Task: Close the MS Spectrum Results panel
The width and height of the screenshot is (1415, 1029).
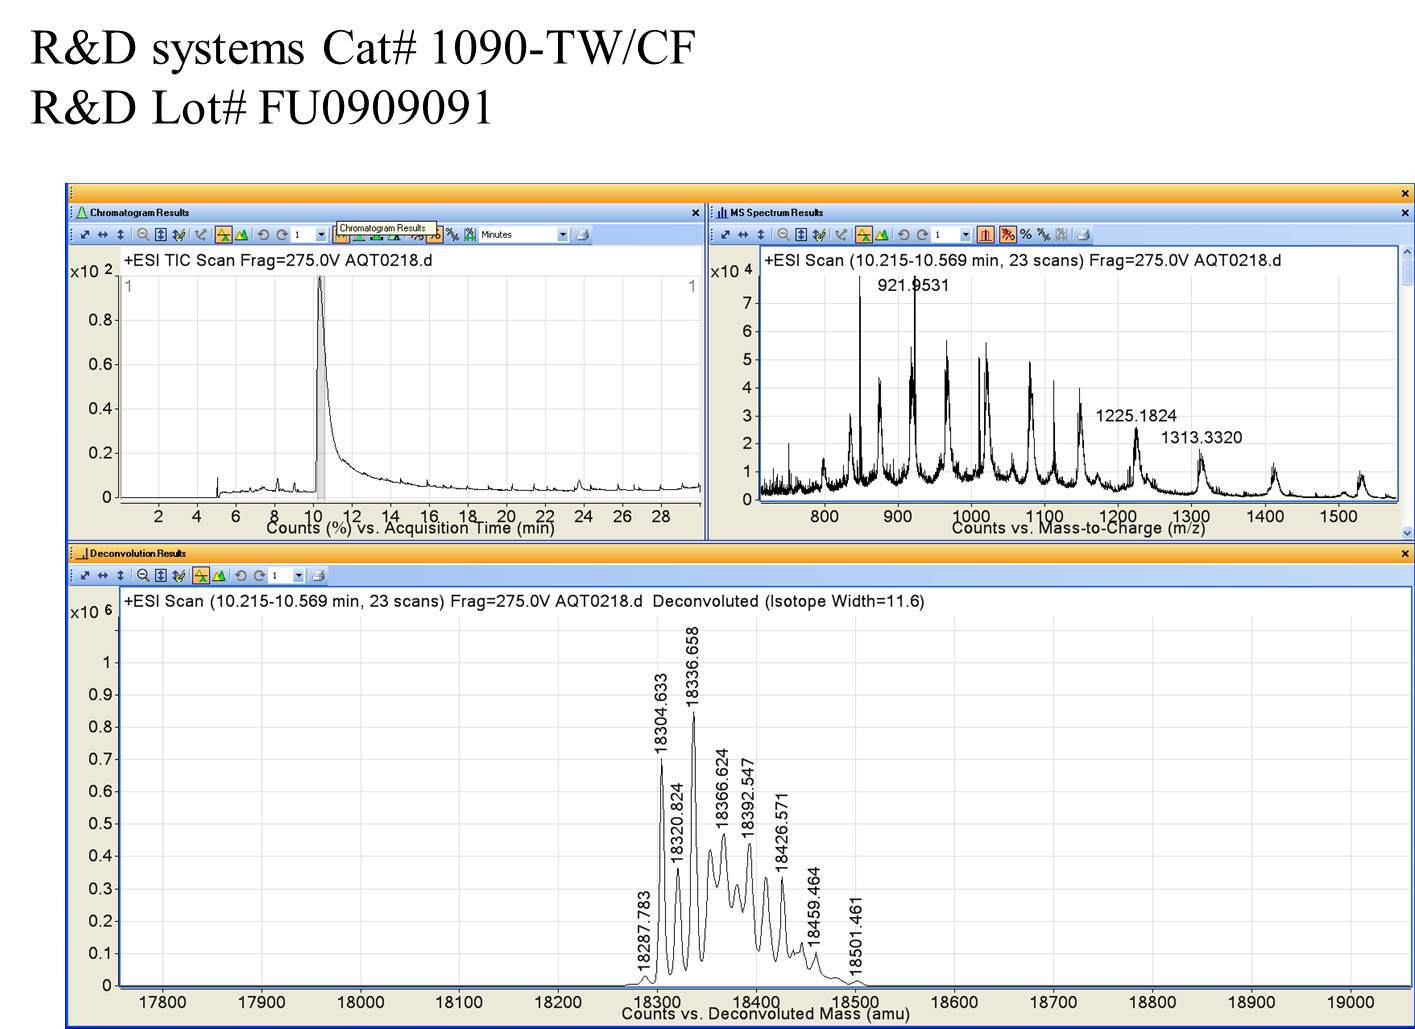Action: 1404,213
